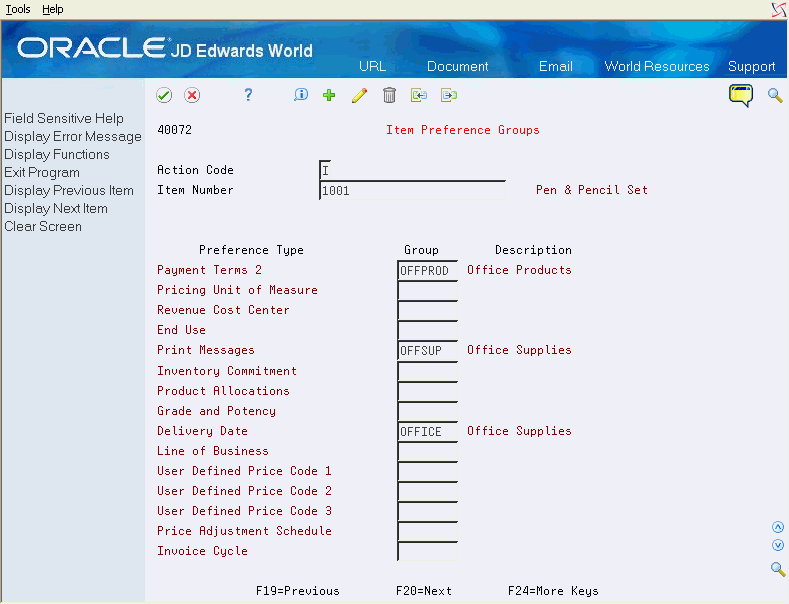This screenshot has height=604, width=789.
Task: Click the Grade and Potency group field
Action: tap(427, 411)
